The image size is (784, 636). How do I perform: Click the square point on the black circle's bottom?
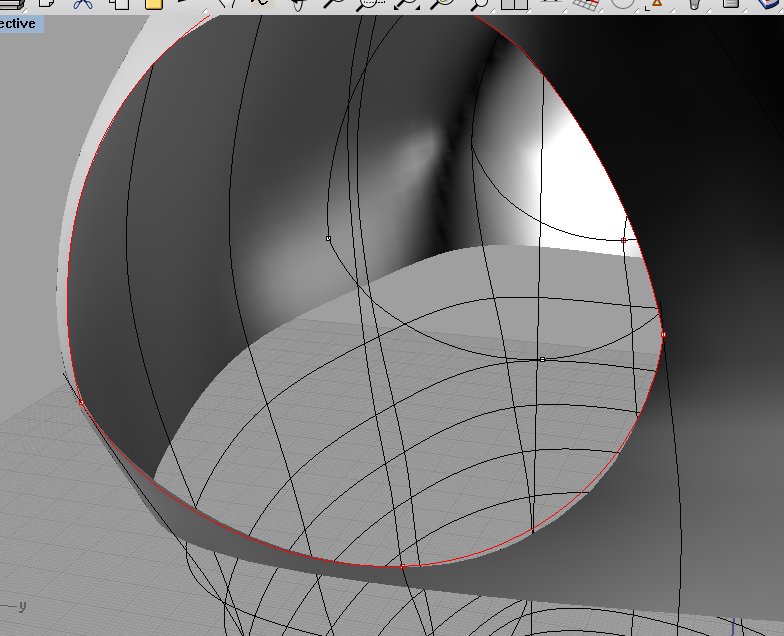(x=542, y=359)
